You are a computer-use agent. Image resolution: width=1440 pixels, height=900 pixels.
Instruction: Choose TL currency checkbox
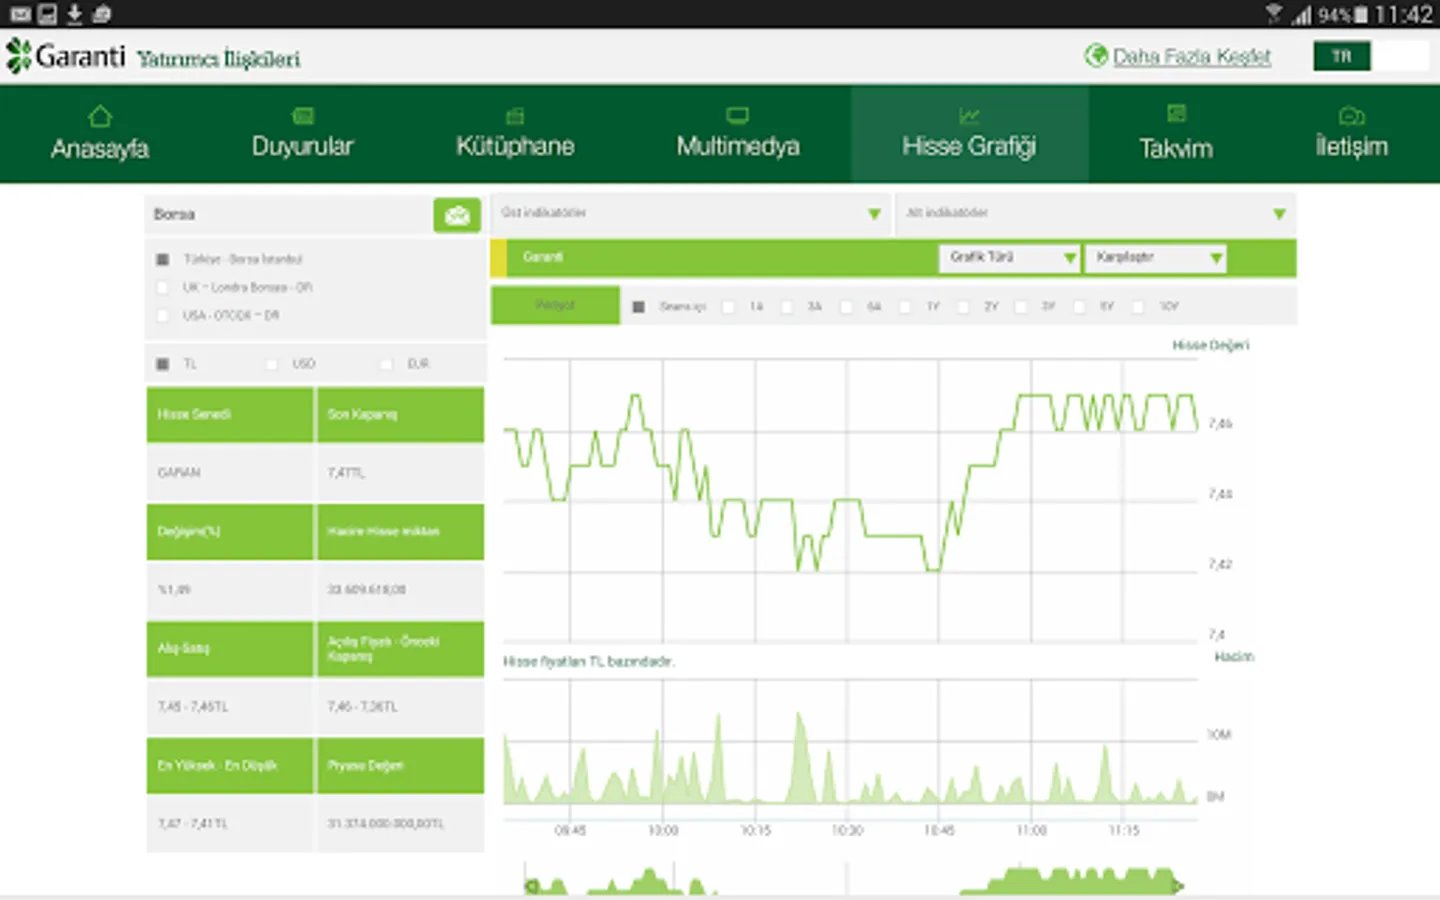coord(162,364)
